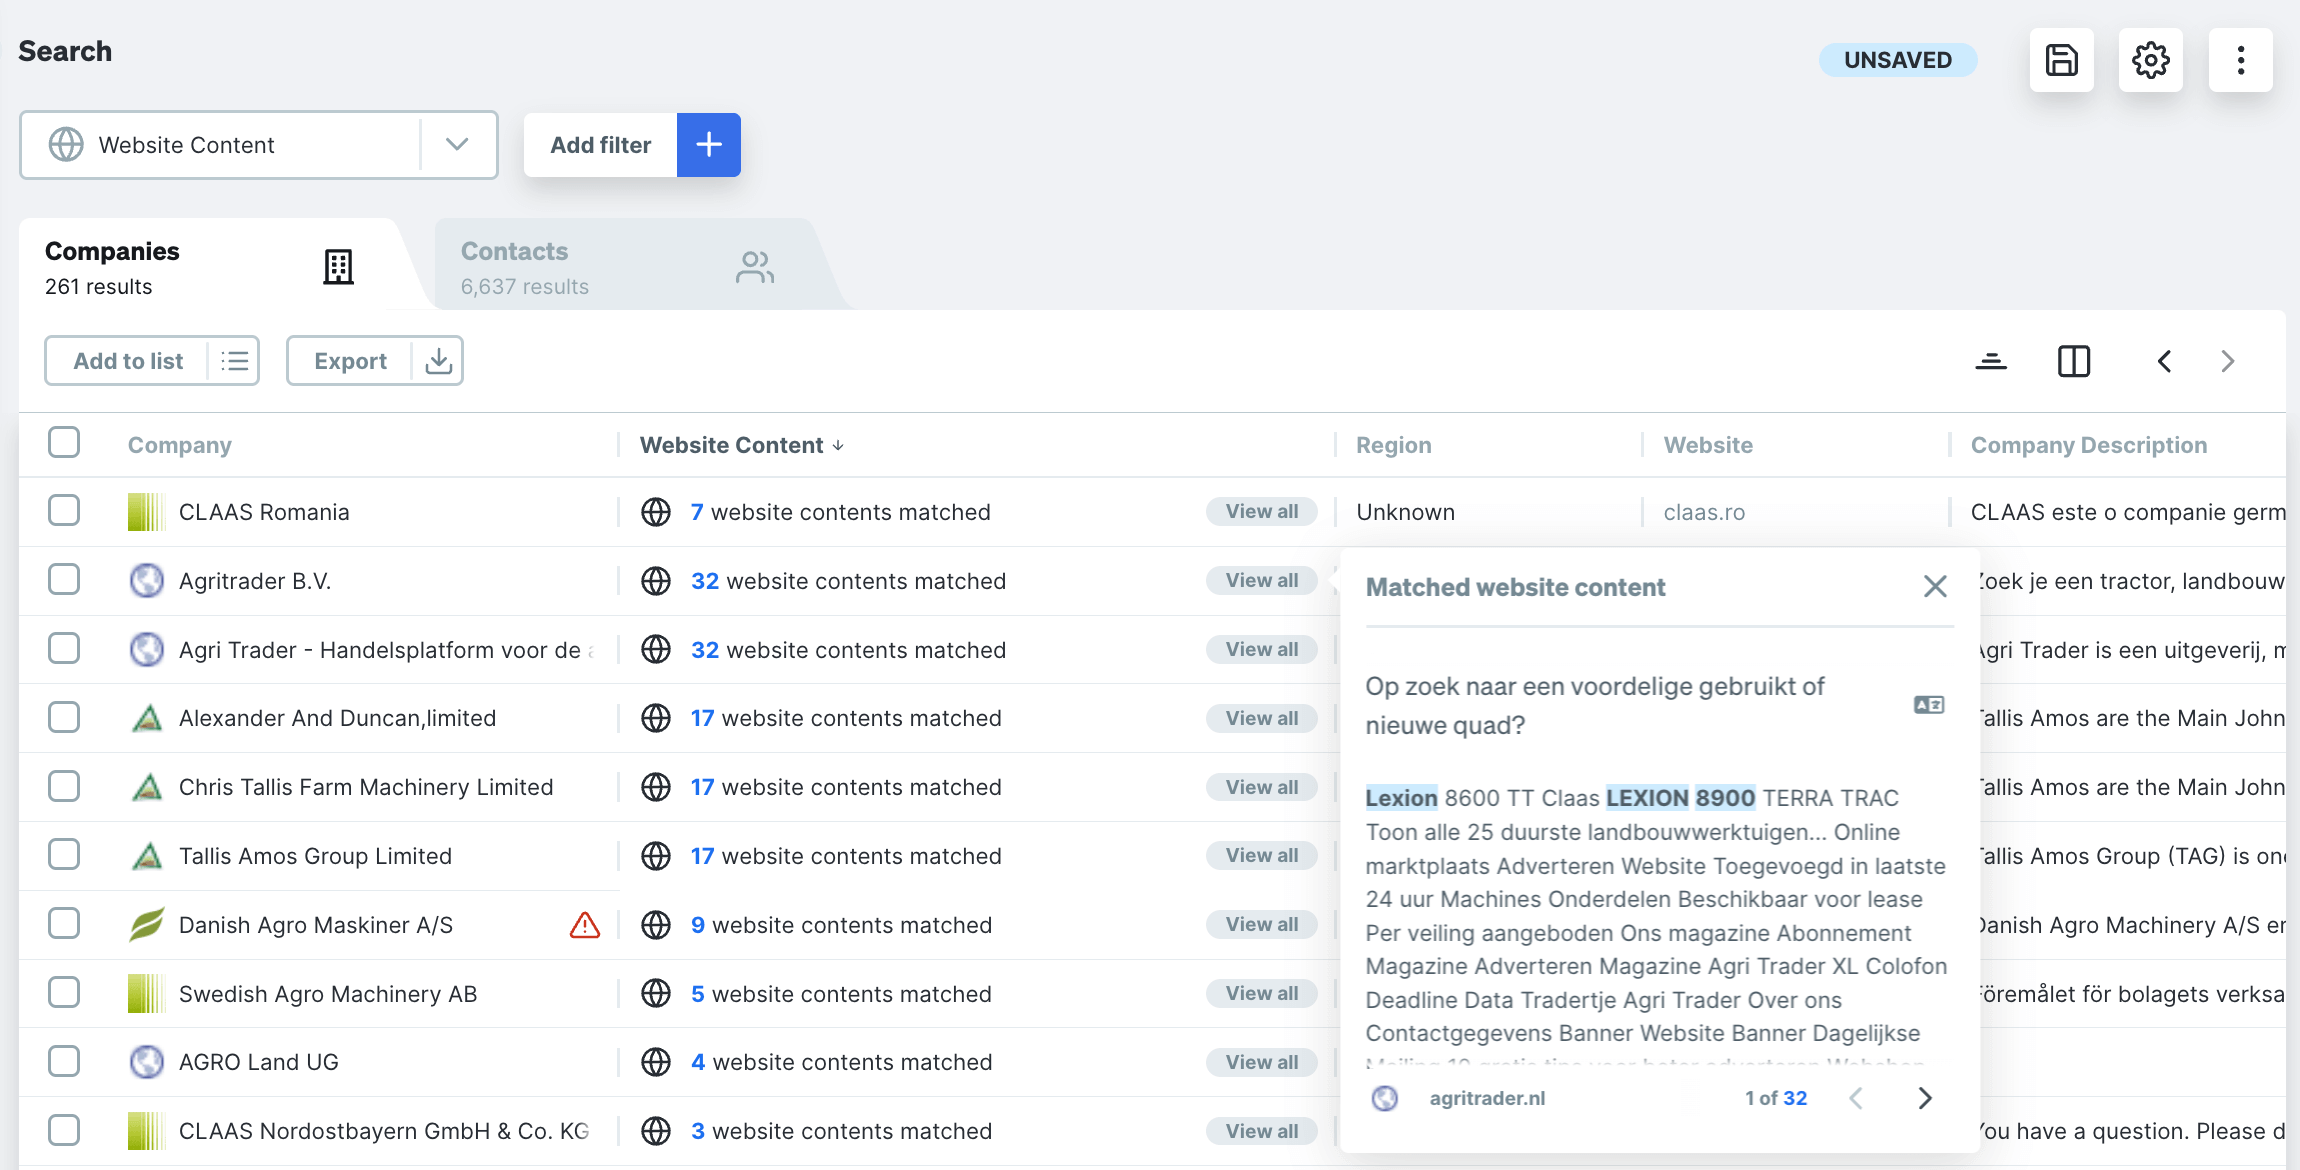Click the Add filter button

click(x=599, y=145)
